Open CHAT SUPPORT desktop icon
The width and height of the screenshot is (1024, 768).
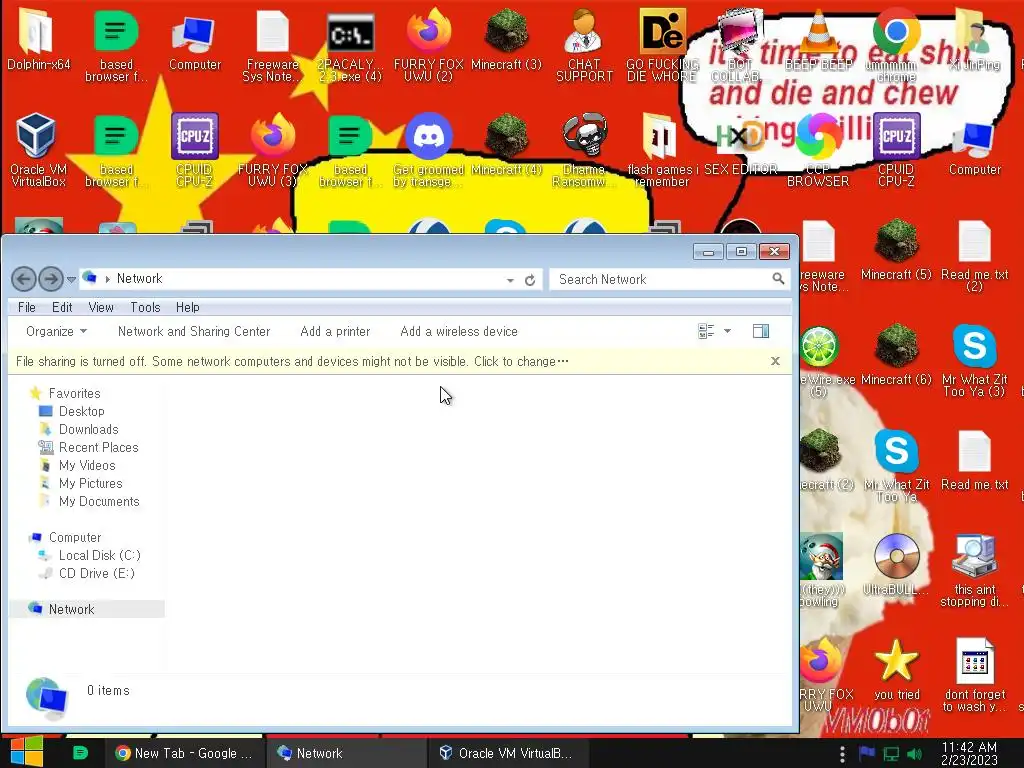584,44
